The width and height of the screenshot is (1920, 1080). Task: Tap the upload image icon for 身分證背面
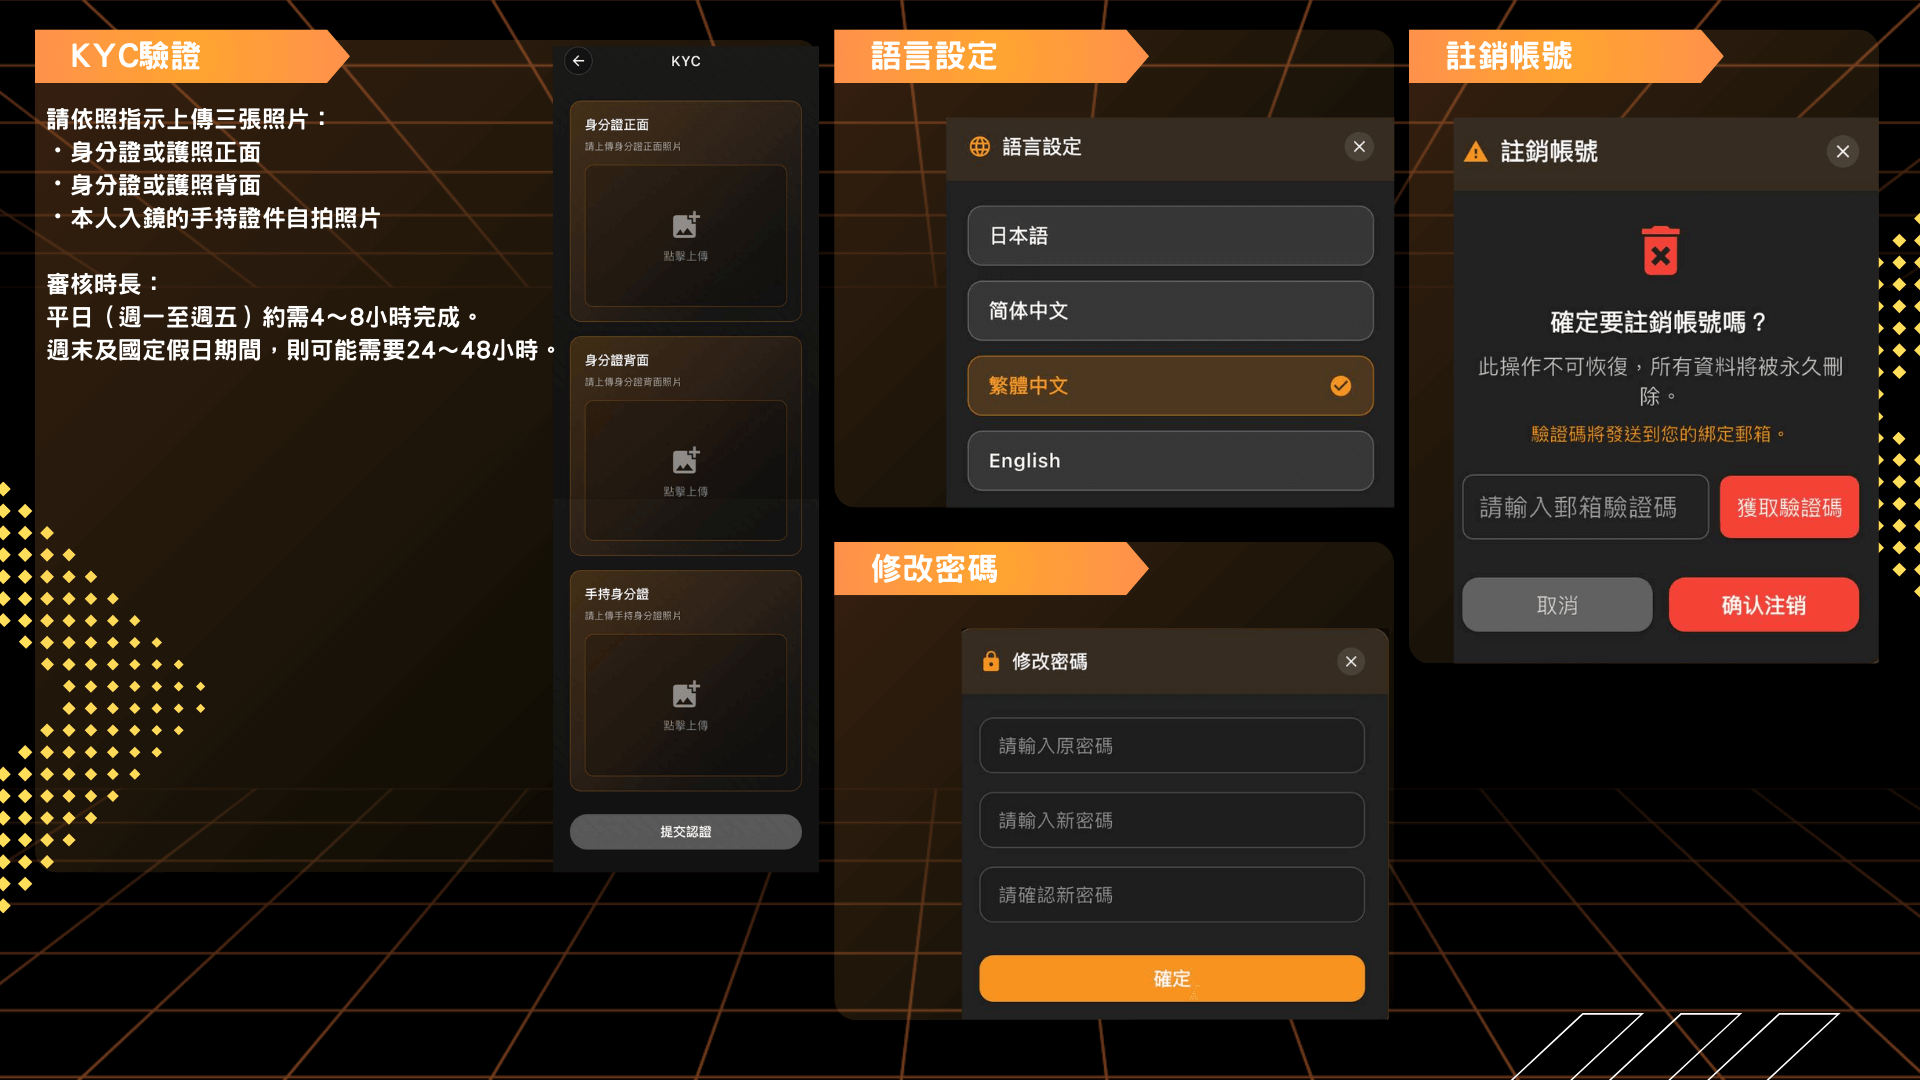coord(686,460)
